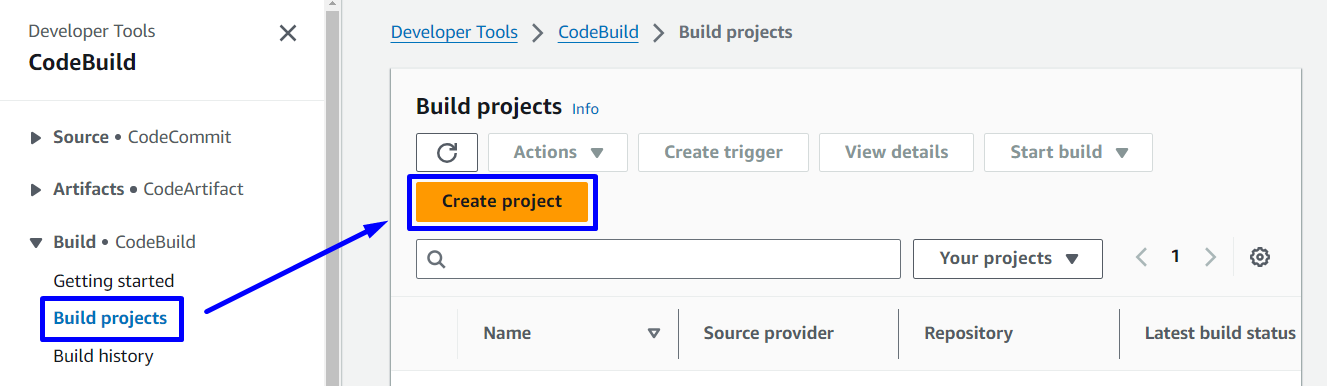Open the Start build dropdown
Image resolution: width=1327 pixels, height=386 pixels.
point(1068,152)
